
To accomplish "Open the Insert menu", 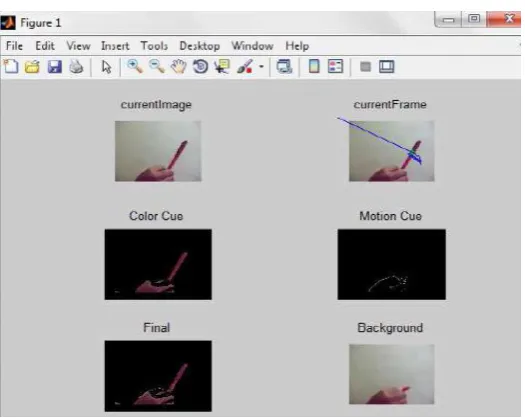I will [x=115, y=46].
